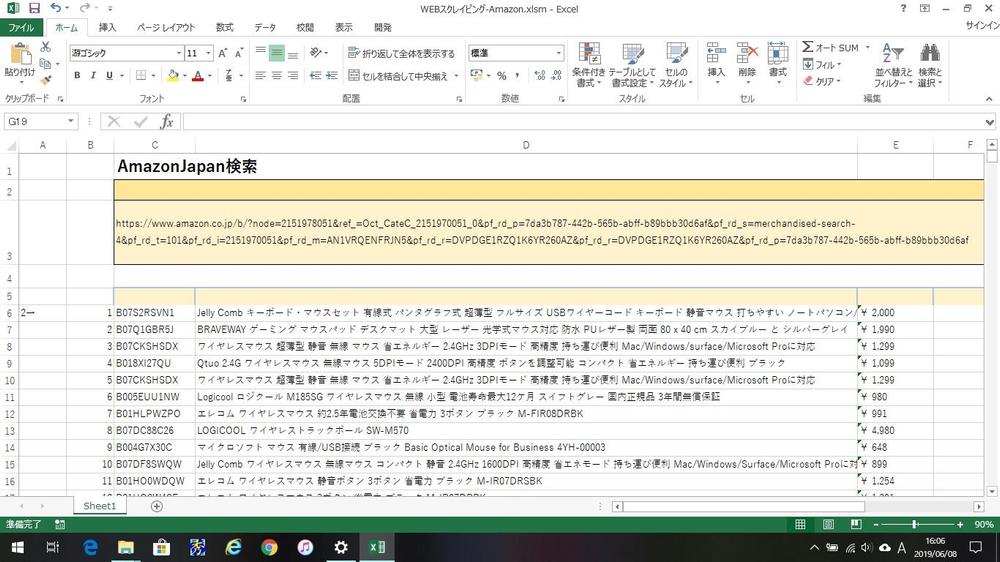Increase indent
This screenshot has width=1000, height=562.
click(332, 75)
